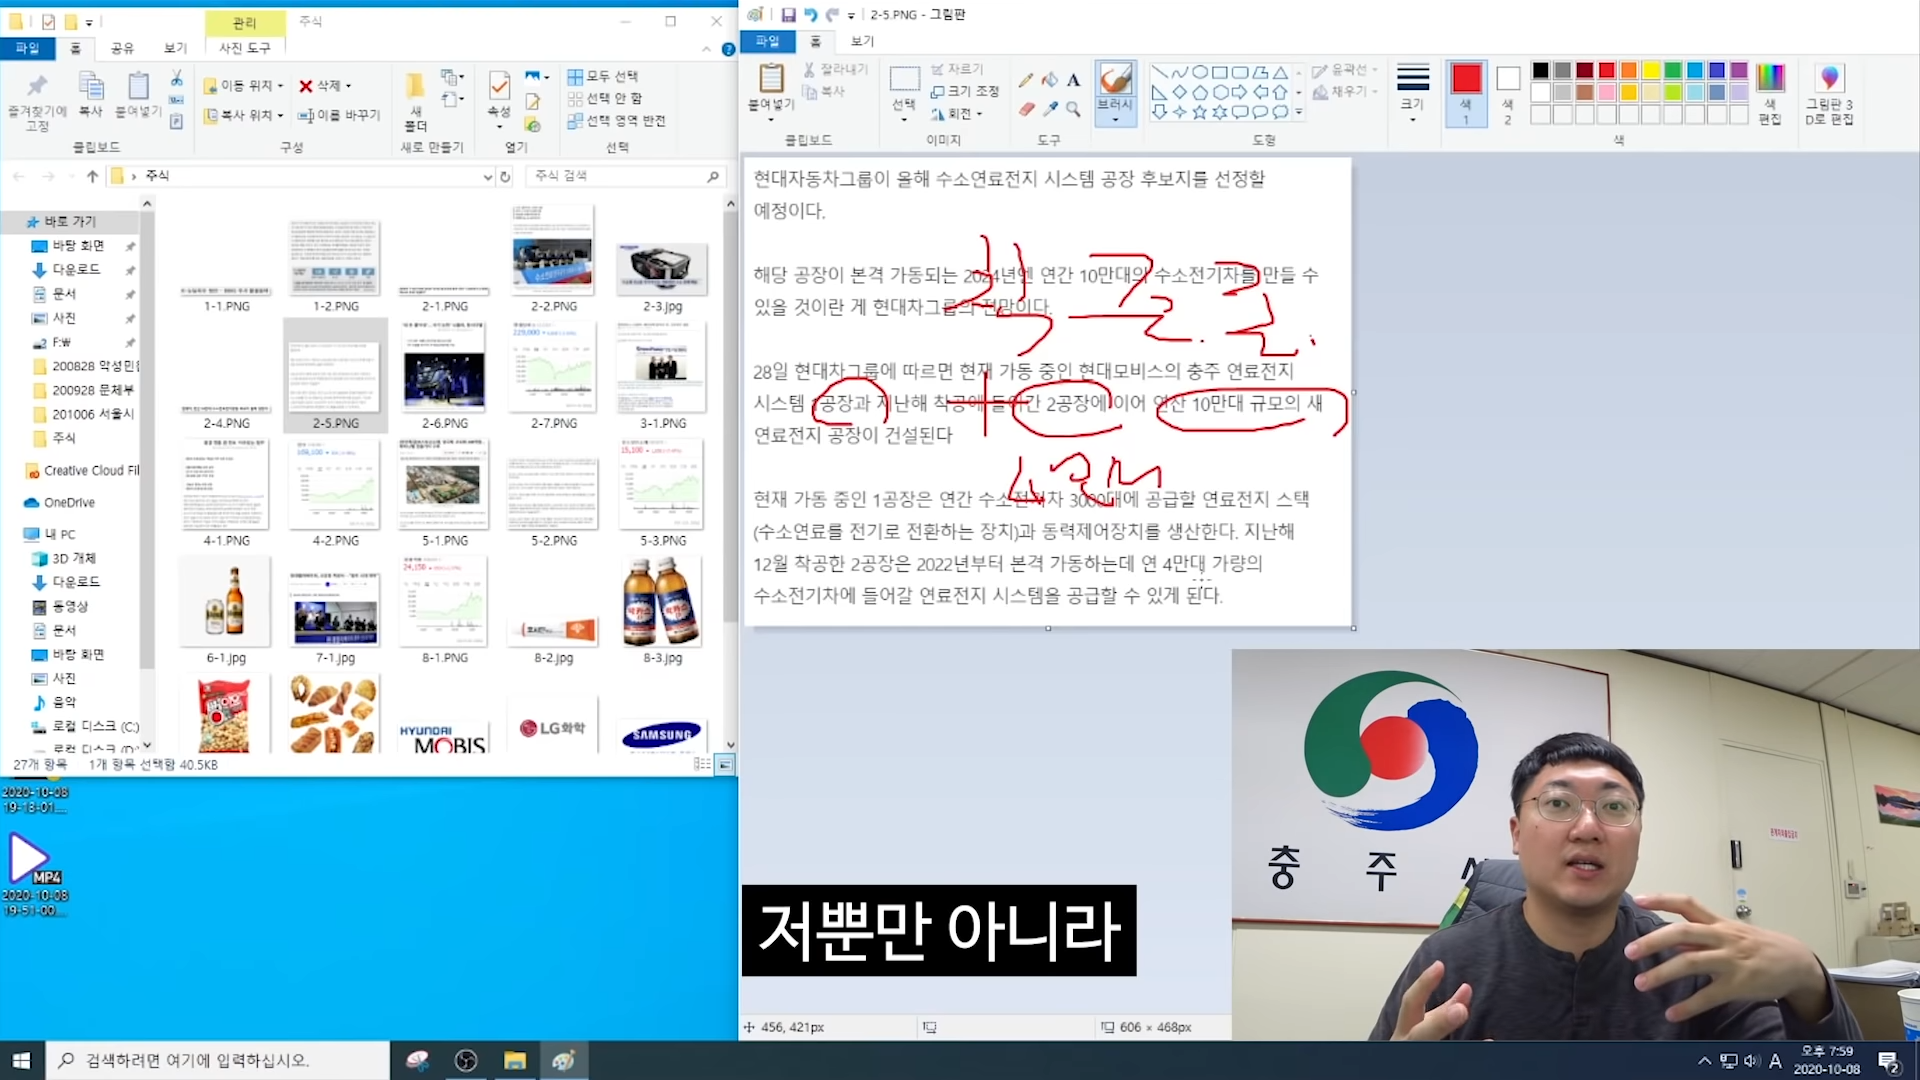Click the Paste clipboard icon in Paint
This screenshot has height=1080, width=1920.
click(x=771, y=78)
